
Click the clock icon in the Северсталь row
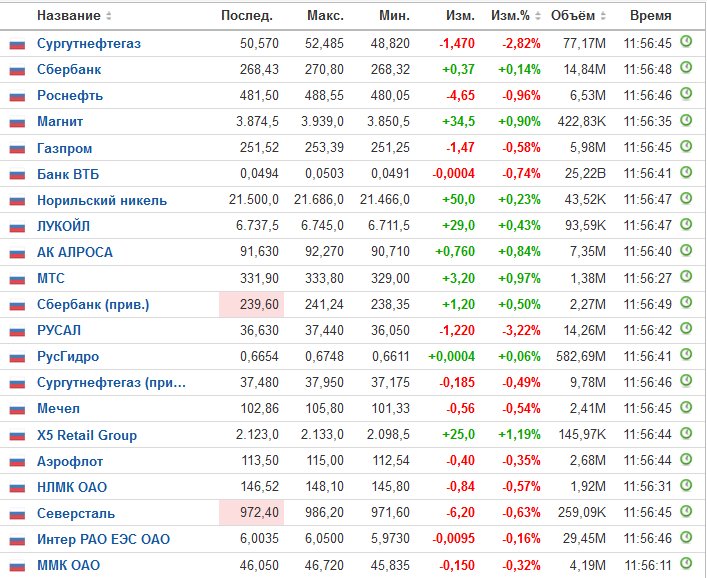click(686, 511)
